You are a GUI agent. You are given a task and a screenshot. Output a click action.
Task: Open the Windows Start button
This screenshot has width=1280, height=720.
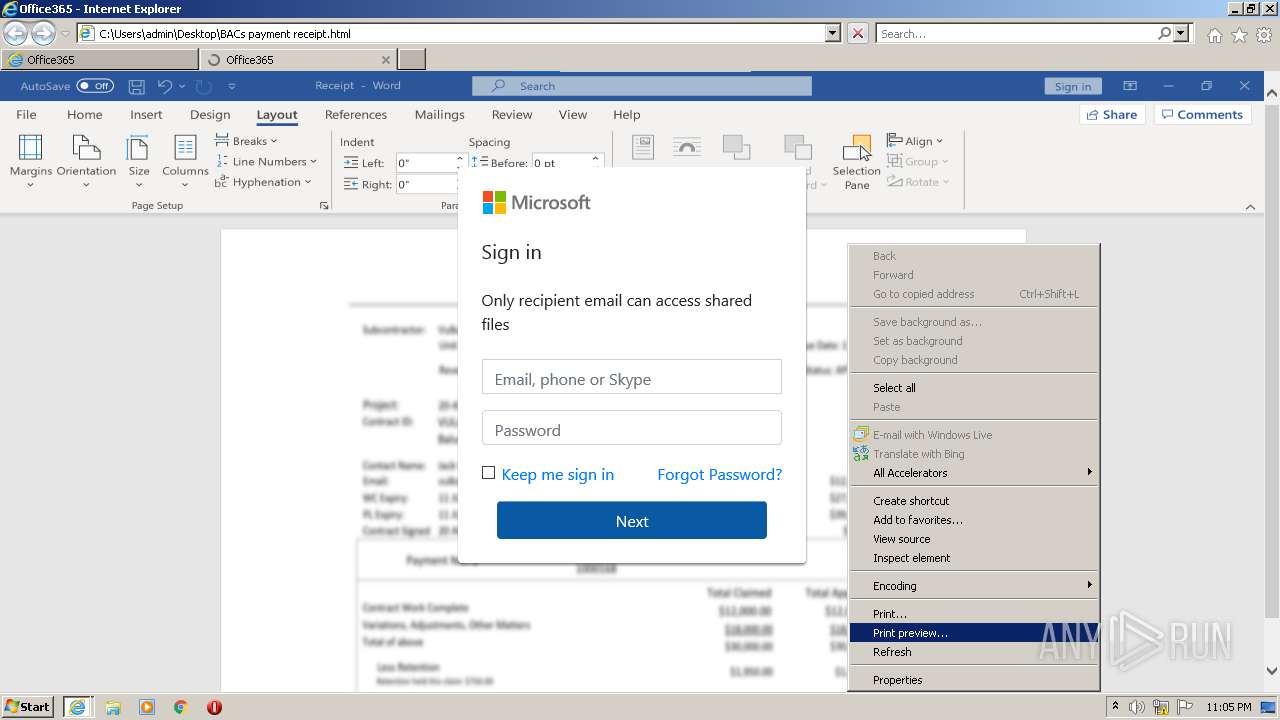(28, 707)
